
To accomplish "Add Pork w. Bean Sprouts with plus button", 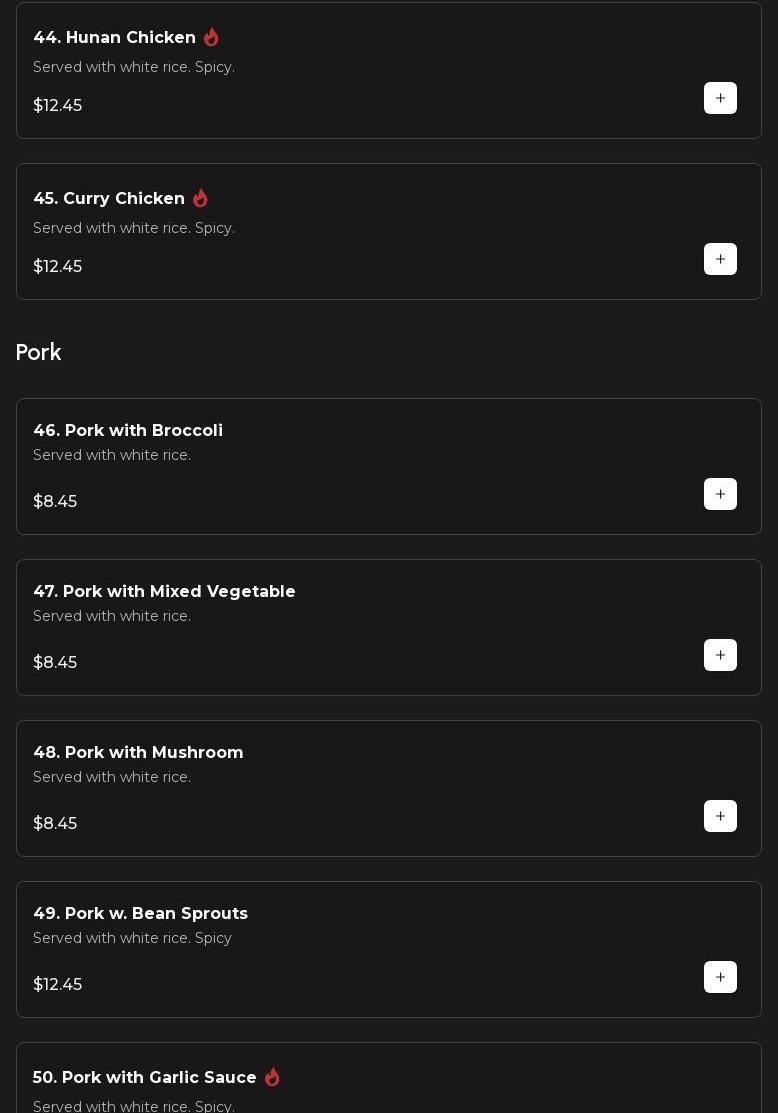I will (720, 977).
